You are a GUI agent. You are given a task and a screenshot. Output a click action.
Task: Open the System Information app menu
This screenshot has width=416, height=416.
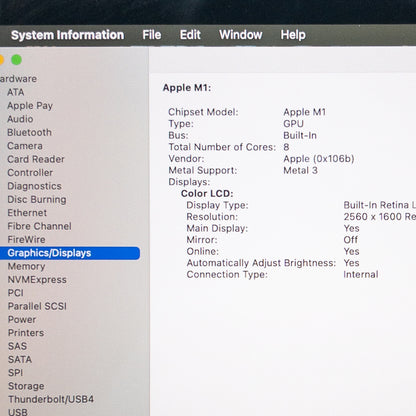(x=67, y=35)
